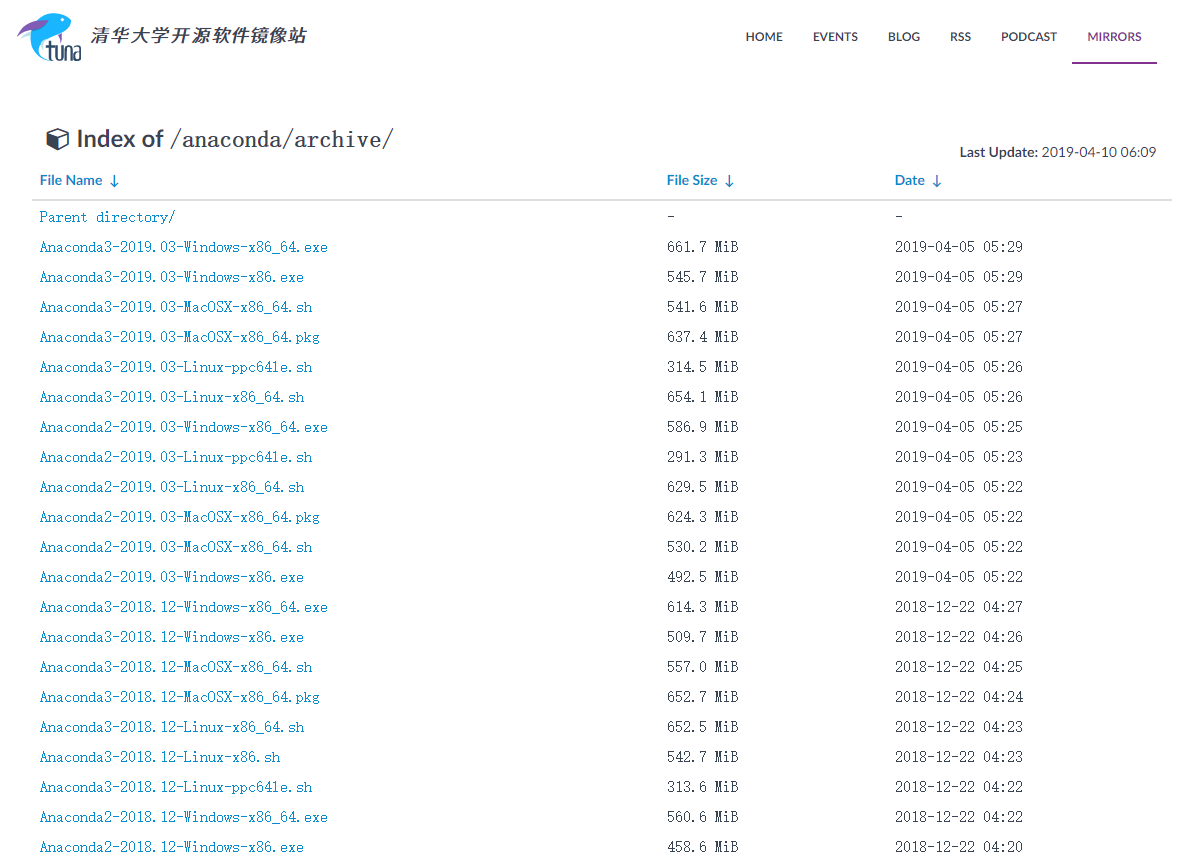Visit the PODCAST page
The height and width of the screenshot is (862, 1193).
pyautogui.click(x=1029, y=37)
